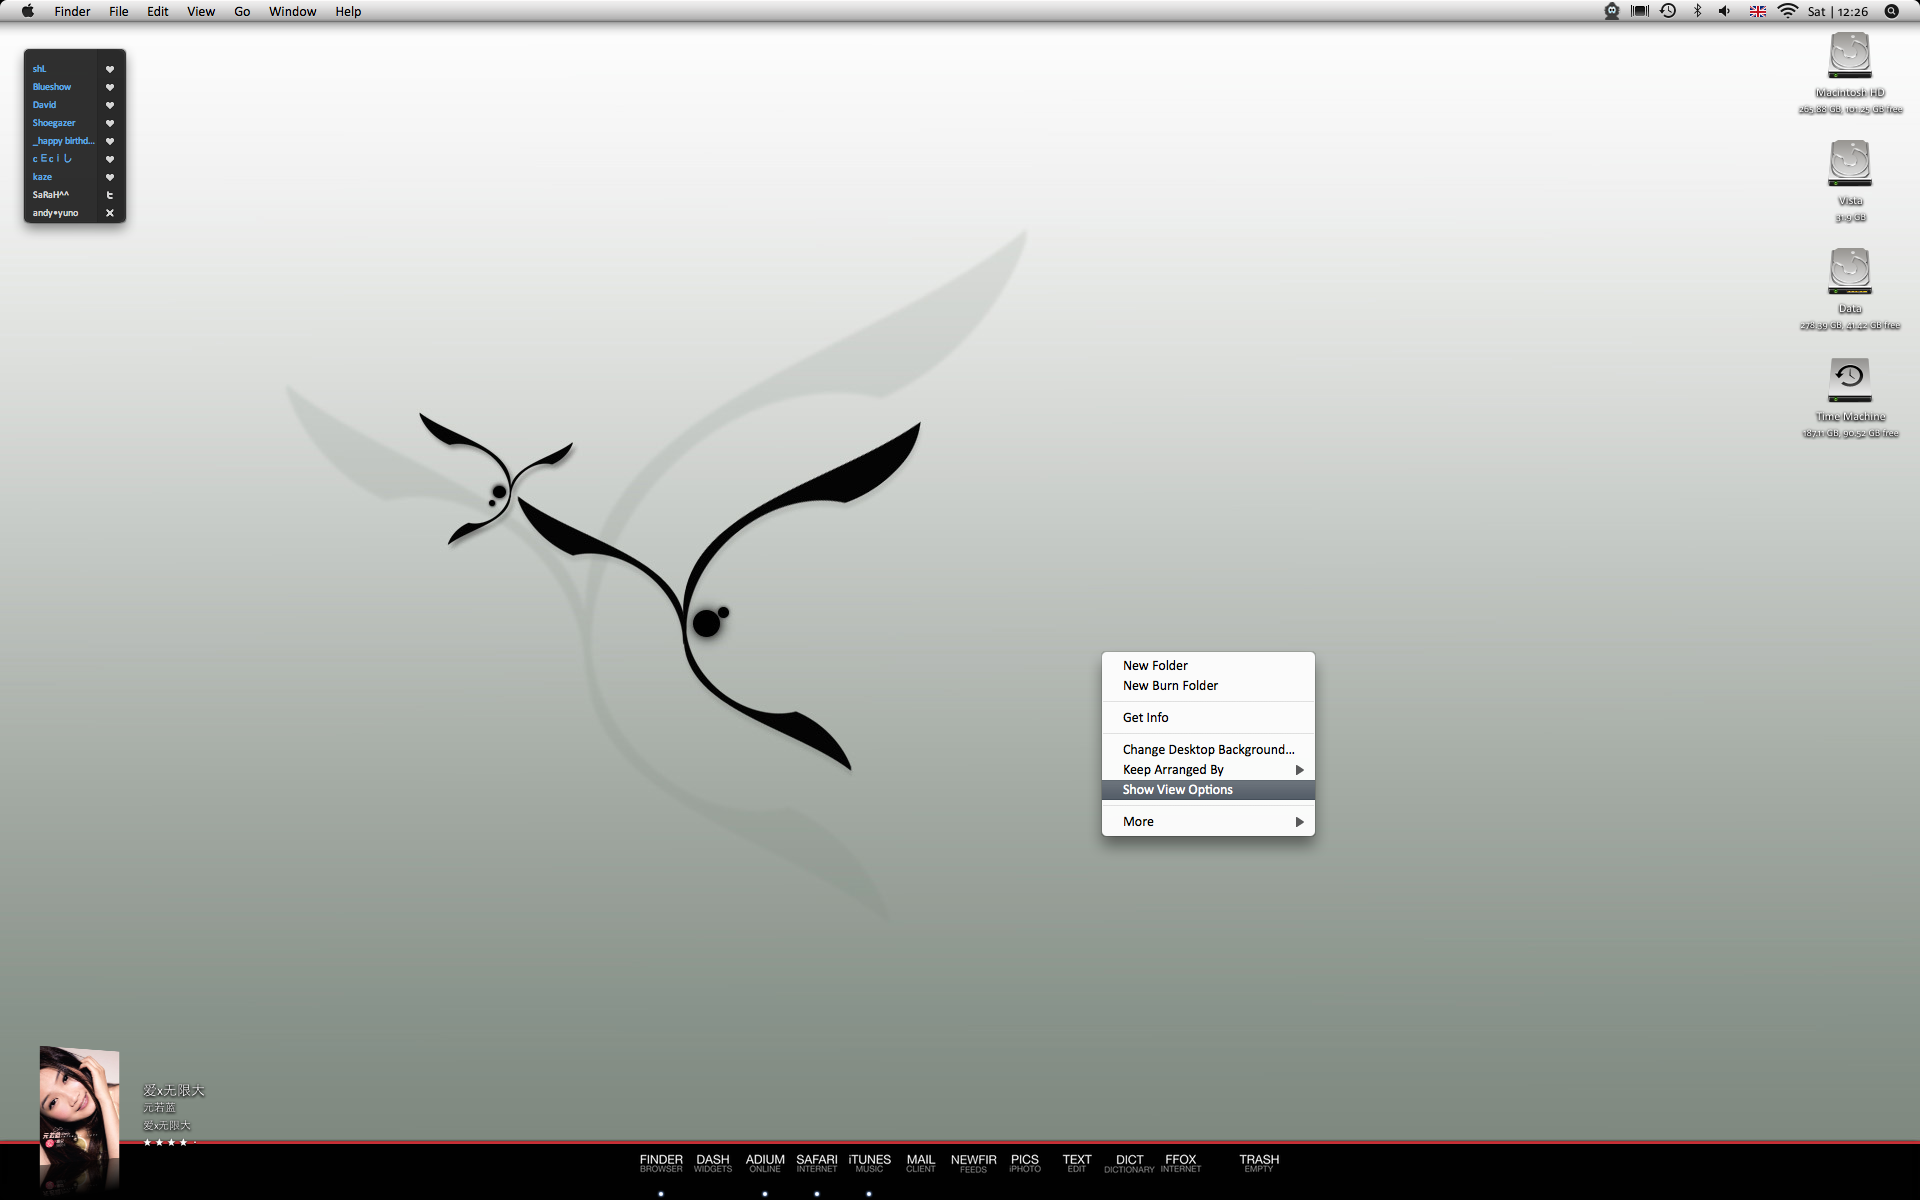Open the UK flag input menu
The height and width of the screenshot is (1200, 1920).
[1757, 11]
